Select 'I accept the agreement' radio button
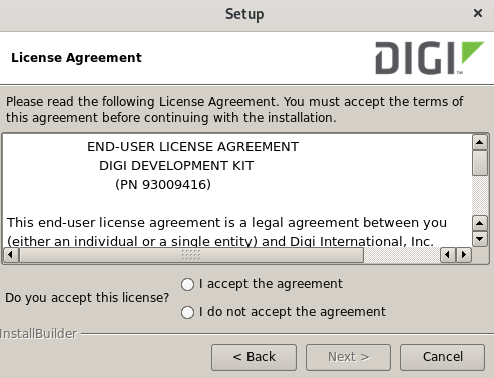 coord(187,284)
